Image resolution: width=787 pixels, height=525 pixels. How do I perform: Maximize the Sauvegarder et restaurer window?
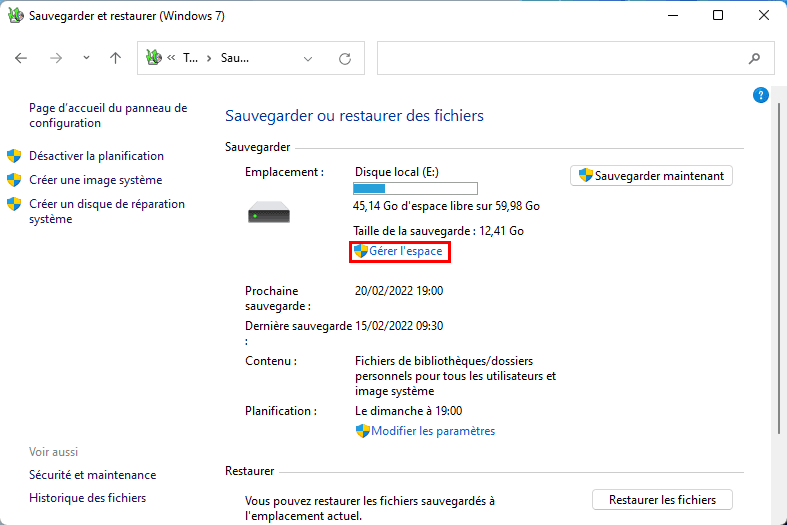click(x=718, y=16)
